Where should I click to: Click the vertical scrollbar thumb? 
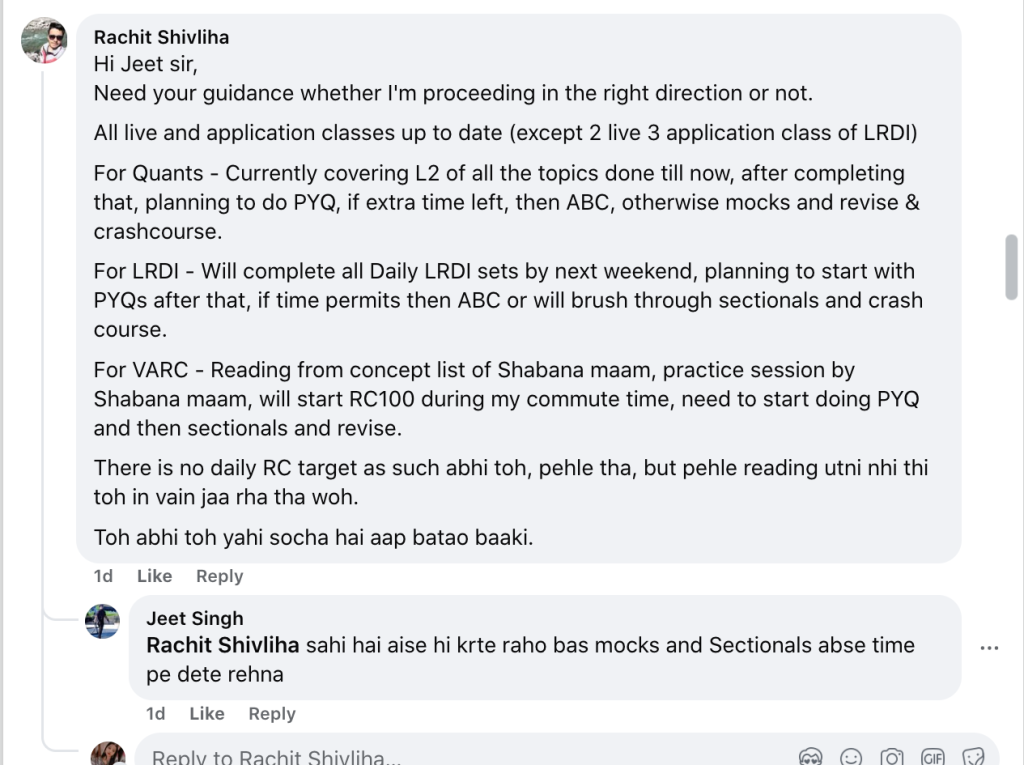click(1012, 267)
